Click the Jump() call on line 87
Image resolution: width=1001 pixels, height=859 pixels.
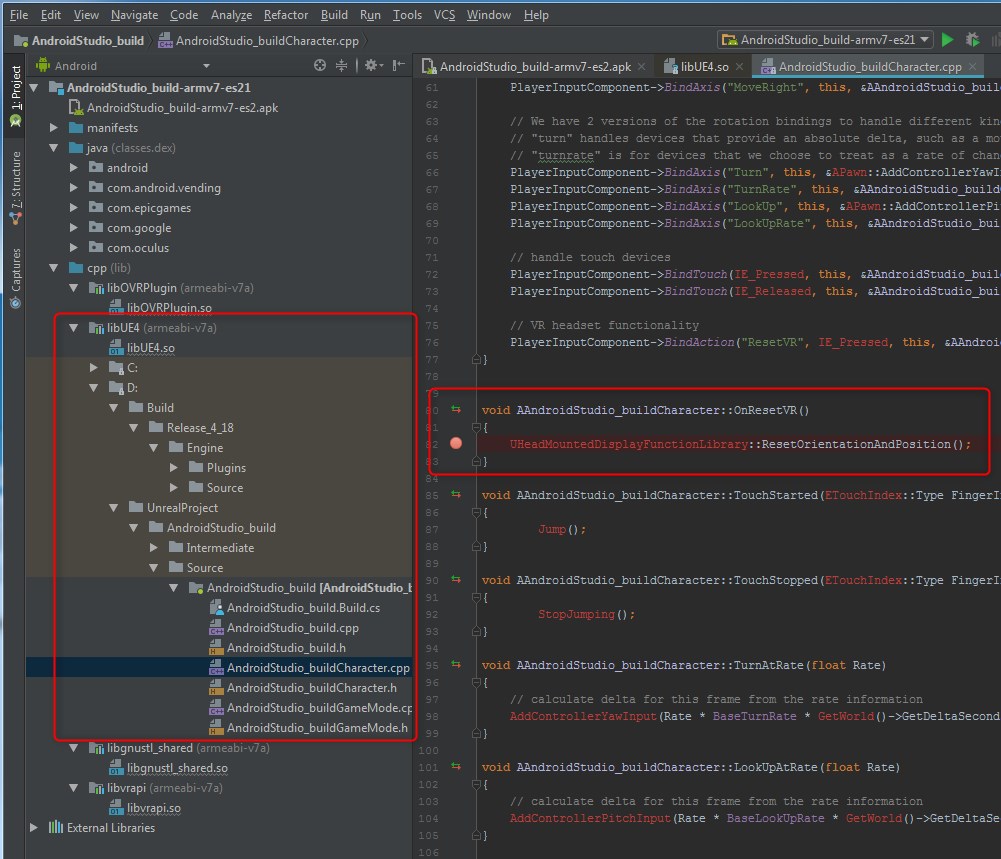click(x=562, y=529)
